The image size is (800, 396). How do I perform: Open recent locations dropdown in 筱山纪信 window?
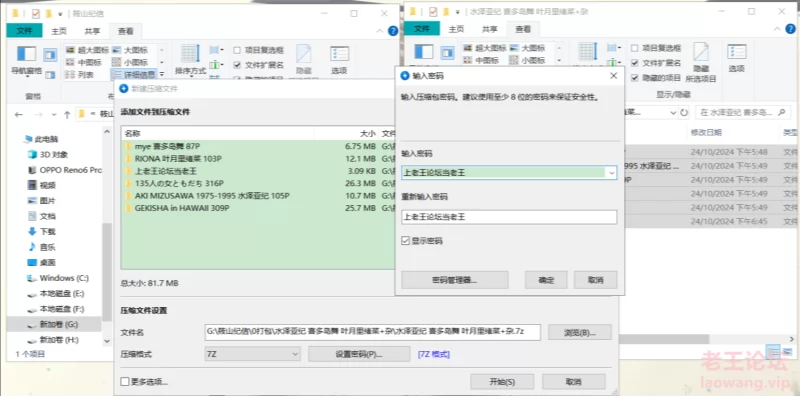(54, 115)
